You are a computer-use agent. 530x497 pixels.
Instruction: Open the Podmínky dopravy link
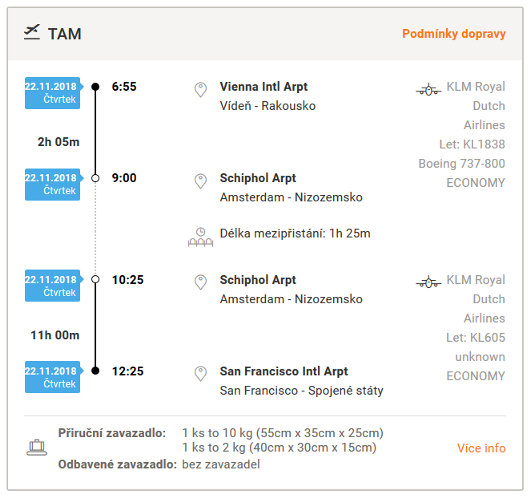pyautogui.click(x=454, y=34)
